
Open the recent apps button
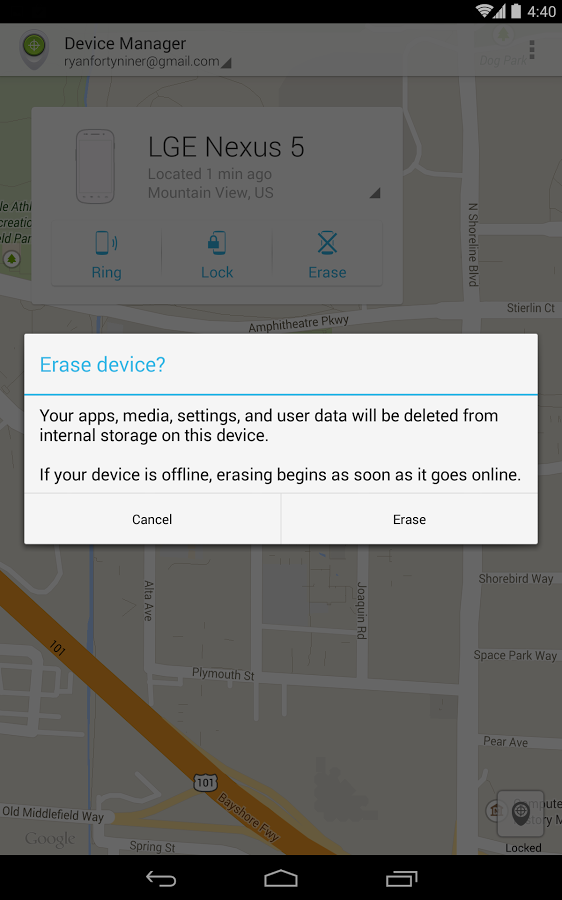[x=401, y=878]
